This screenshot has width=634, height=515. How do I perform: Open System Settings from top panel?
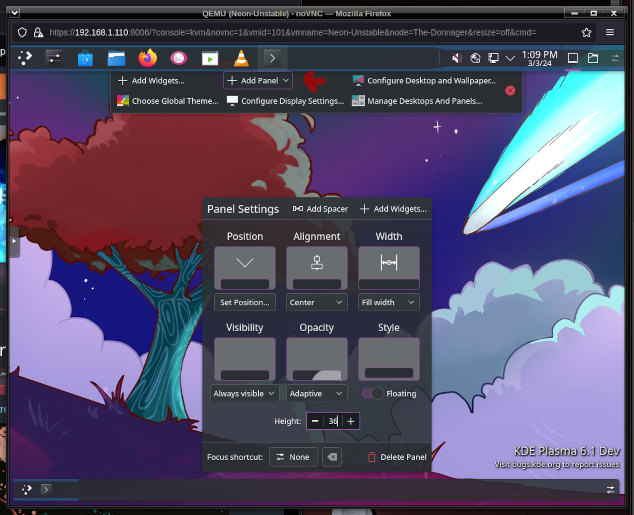click(x=54, y=58)
